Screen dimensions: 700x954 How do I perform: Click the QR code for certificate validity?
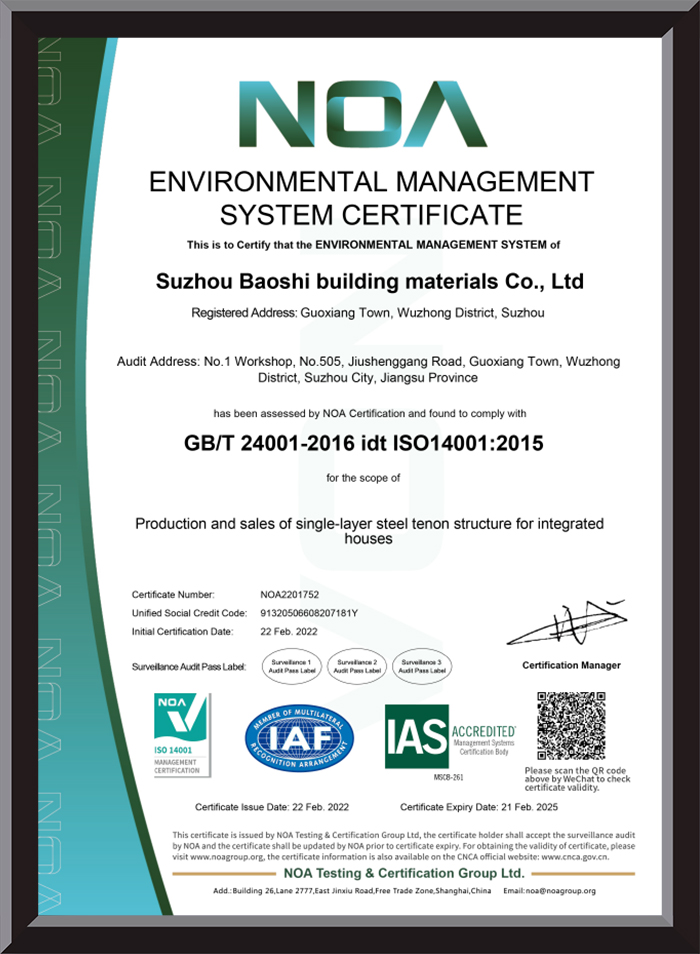[x=570, y=725]
